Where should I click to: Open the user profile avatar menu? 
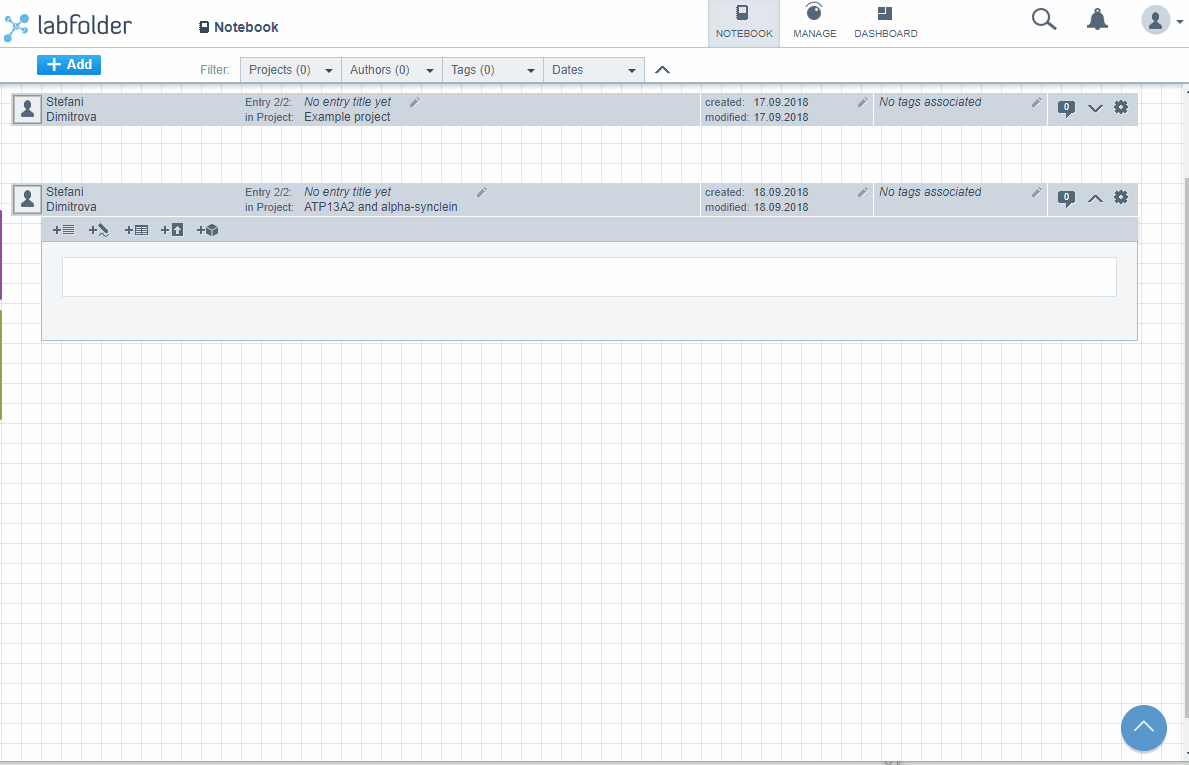1155,20
